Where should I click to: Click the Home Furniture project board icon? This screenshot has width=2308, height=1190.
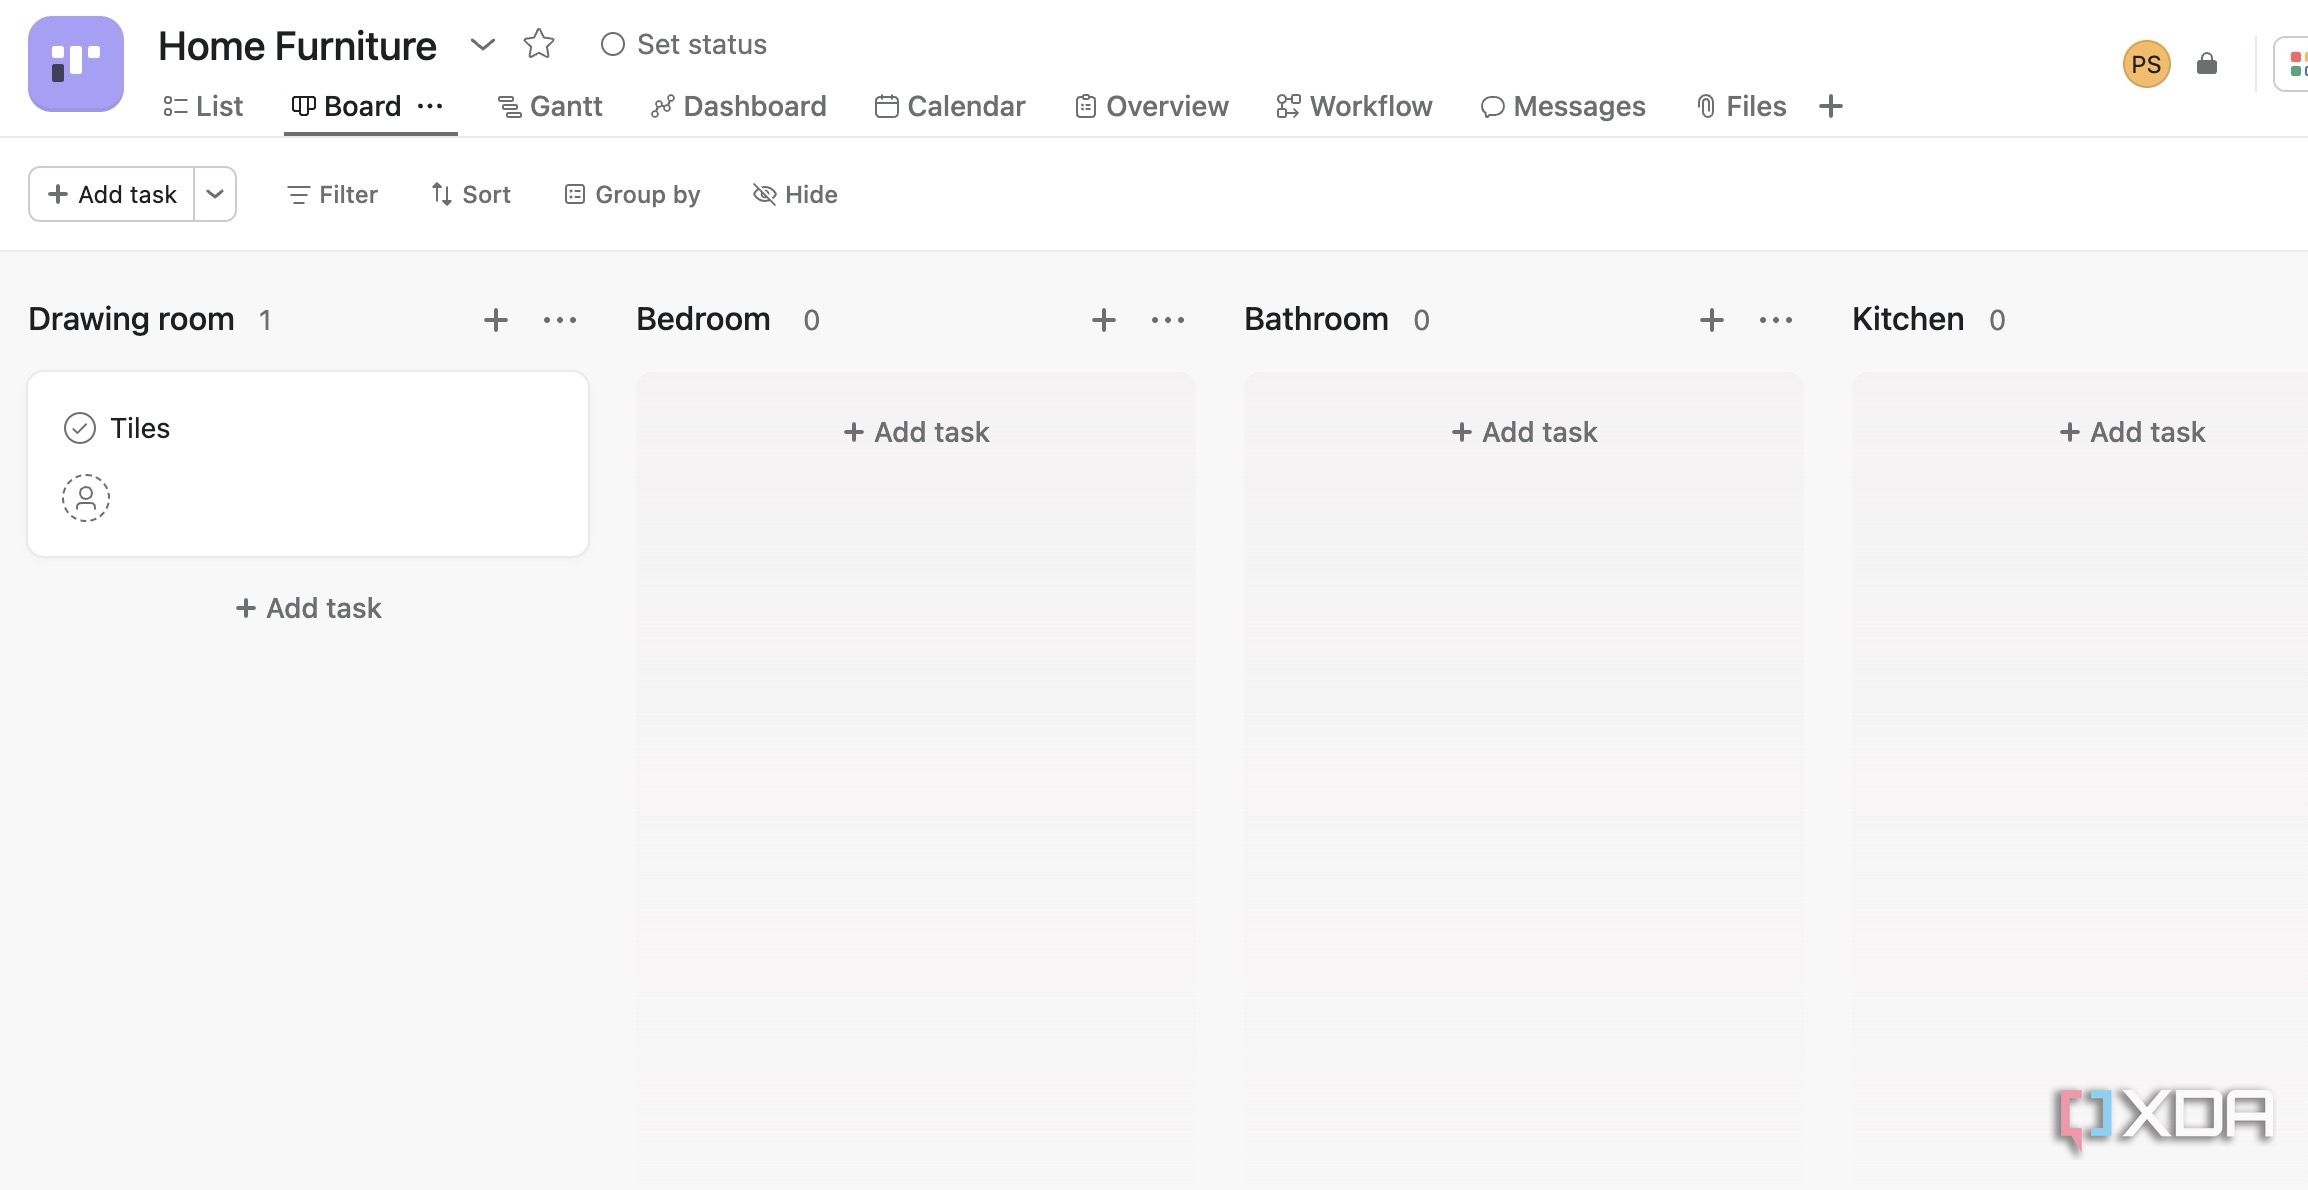point(76,64)
